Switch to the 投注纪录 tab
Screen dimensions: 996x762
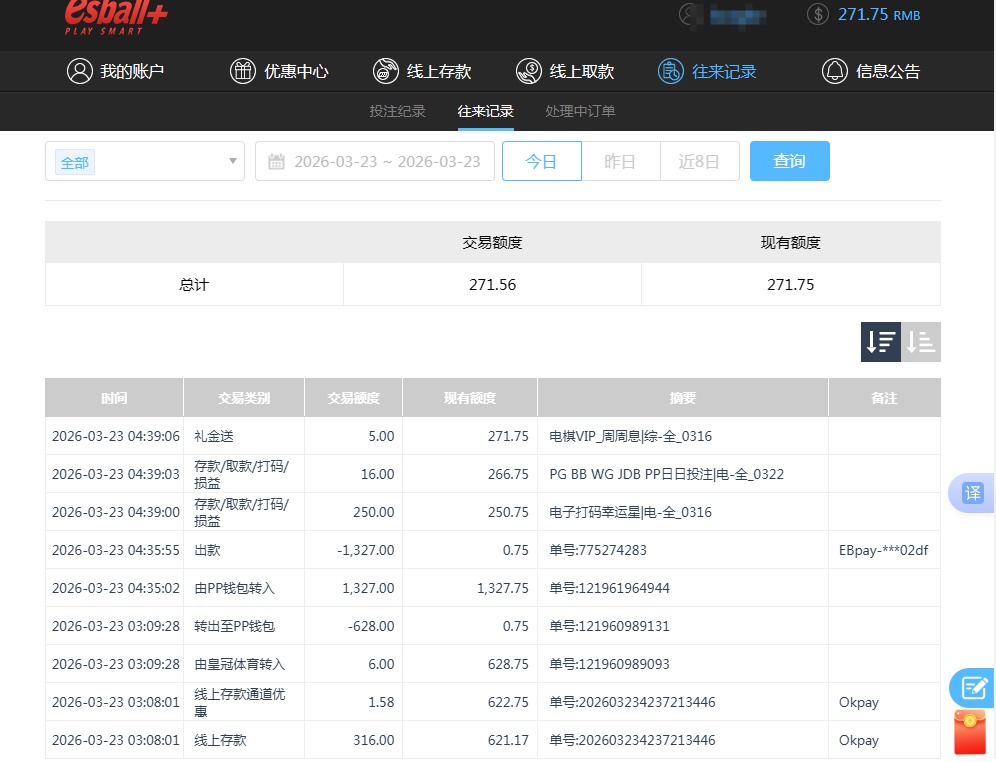397,111
